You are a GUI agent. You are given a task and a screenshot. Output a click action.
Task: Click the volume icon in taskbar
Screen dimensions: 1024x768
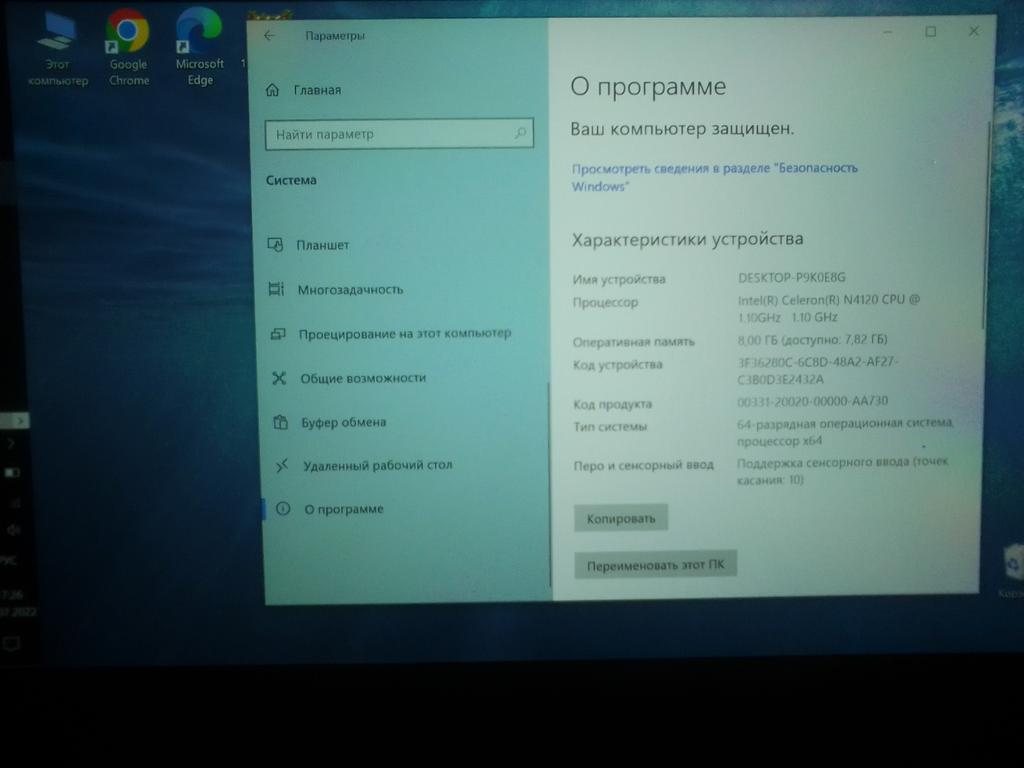[12, 529]
